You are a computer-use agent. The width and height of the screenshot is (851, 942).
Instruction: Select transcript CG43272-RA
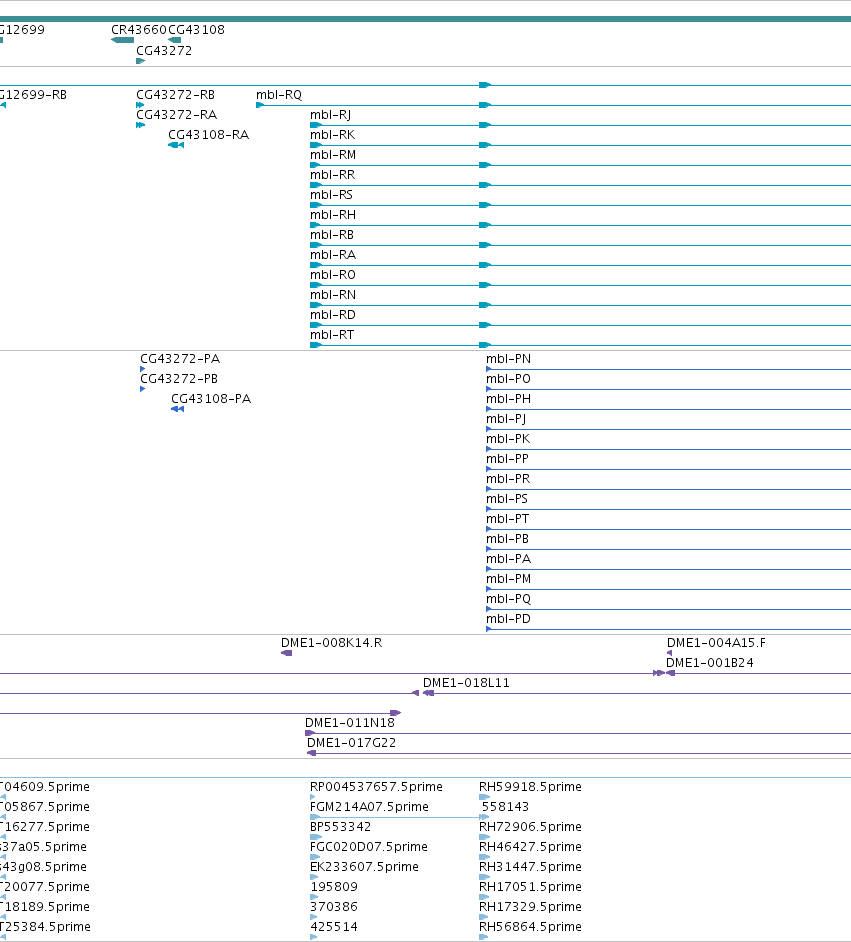pos(177,114)
